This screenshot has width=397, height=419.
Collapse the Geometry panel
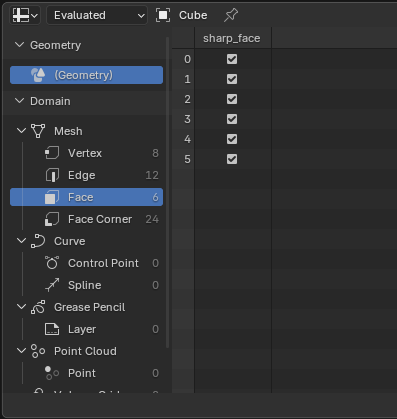(x=20, y=45)
